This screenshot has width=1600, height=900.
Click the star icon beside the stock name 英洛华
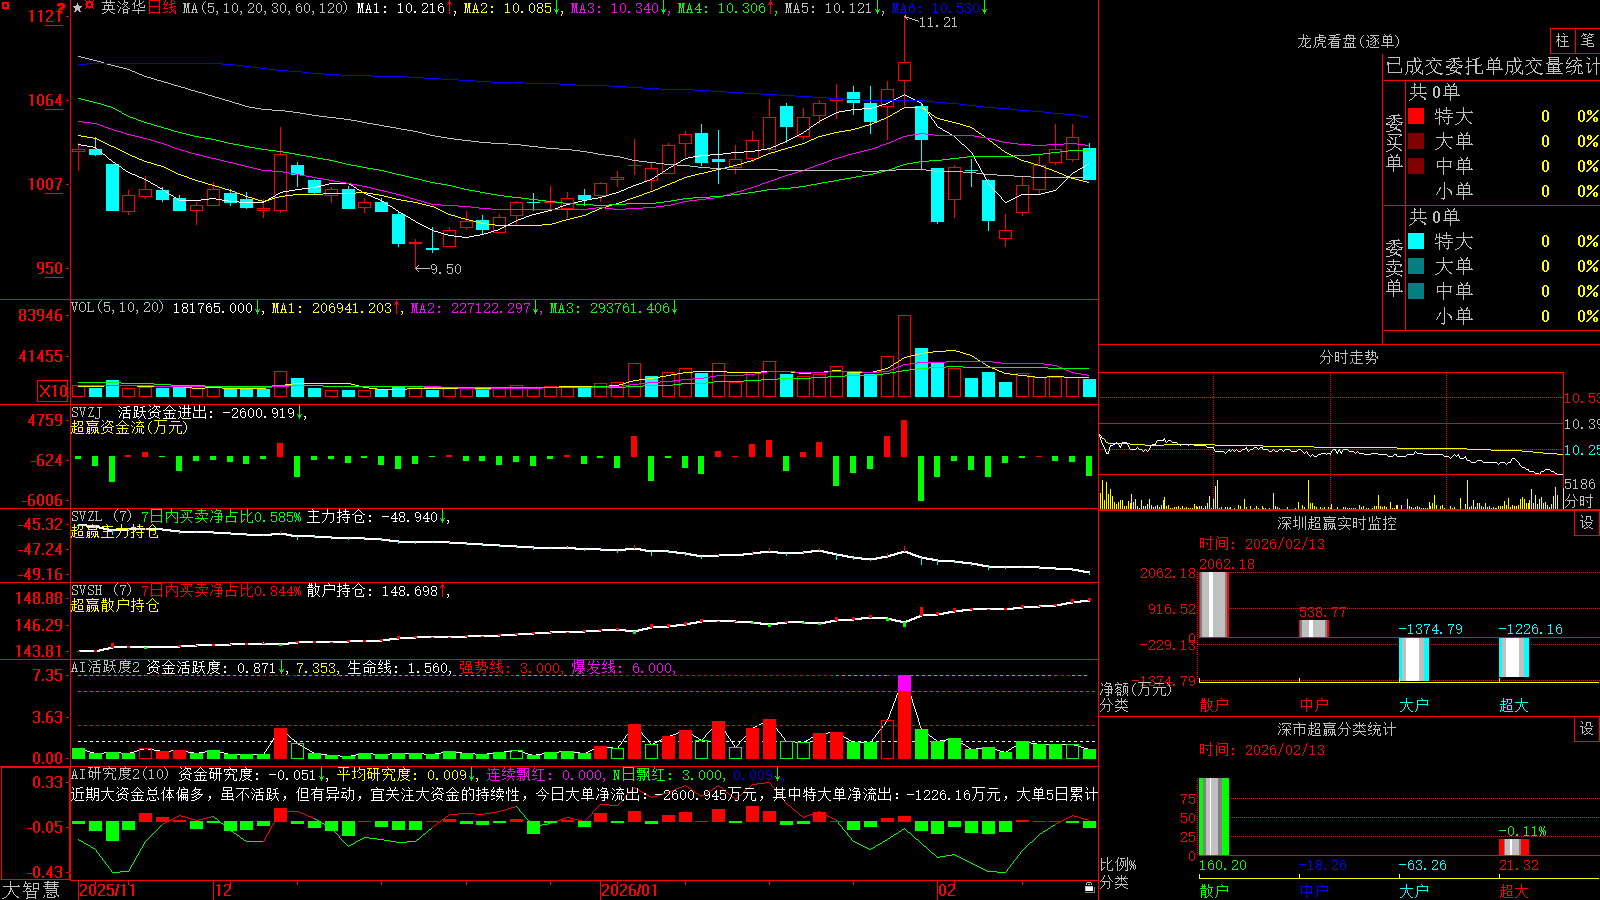pyautogui.click(x=78, y=8)
